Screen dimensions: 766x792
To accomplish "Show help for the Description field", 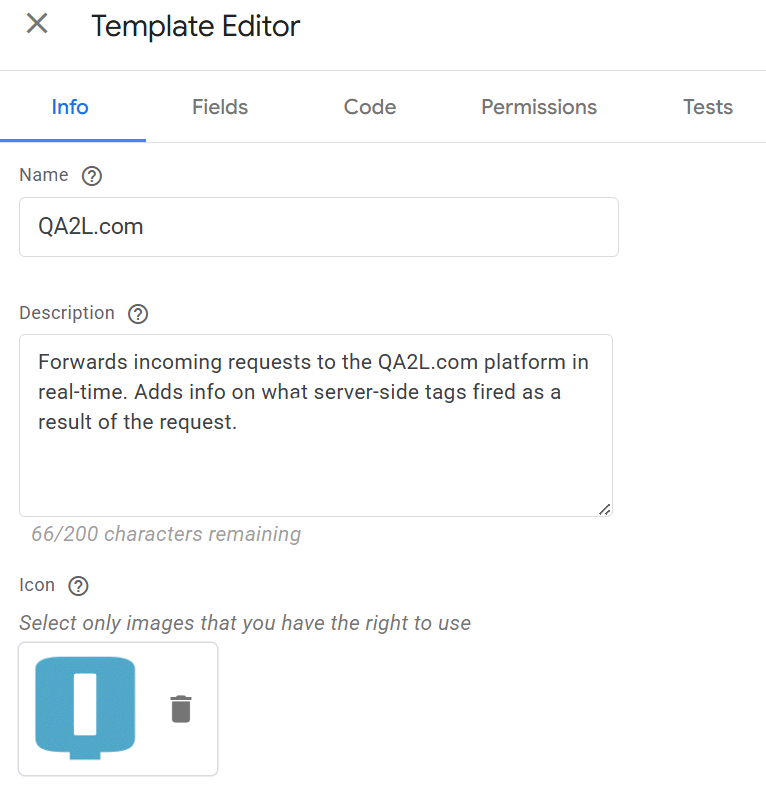I will coord(139,314).
